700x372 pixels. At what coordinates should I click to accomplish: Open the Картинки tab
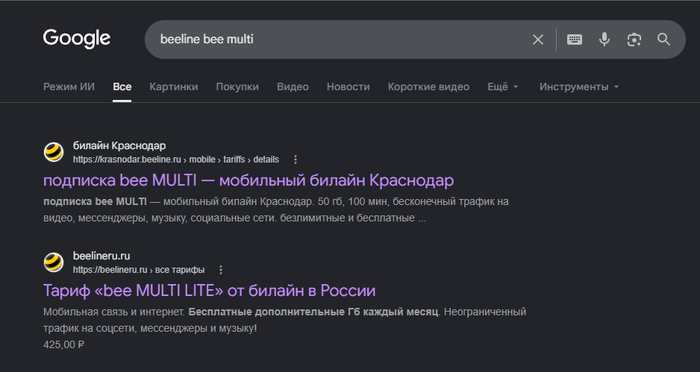[174, 87]
